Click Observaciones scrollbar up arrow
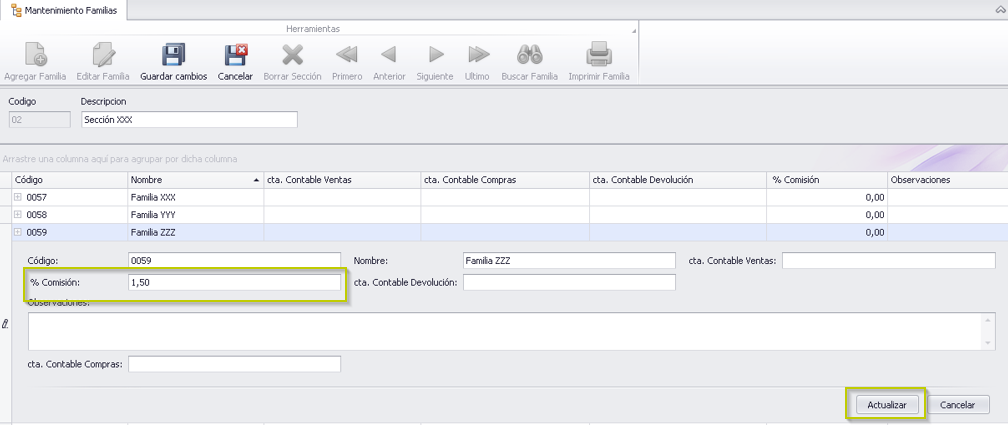Image resolution: width=1008 pixels, height=425 pixels. pos(990,320)
